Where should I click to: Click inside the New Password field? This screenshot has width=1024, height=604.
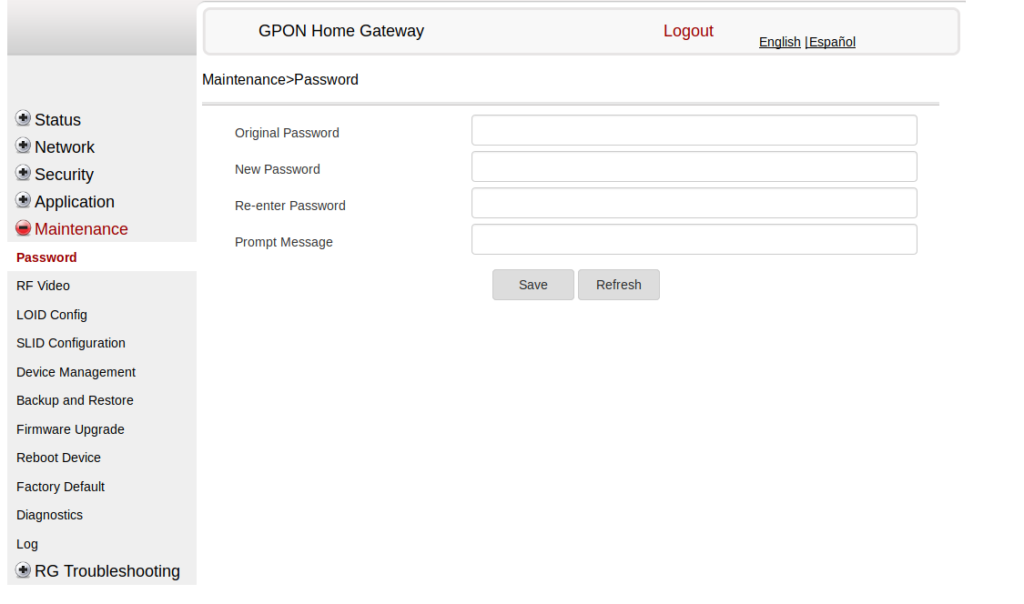pyautogui.click(x=693, y=166)
